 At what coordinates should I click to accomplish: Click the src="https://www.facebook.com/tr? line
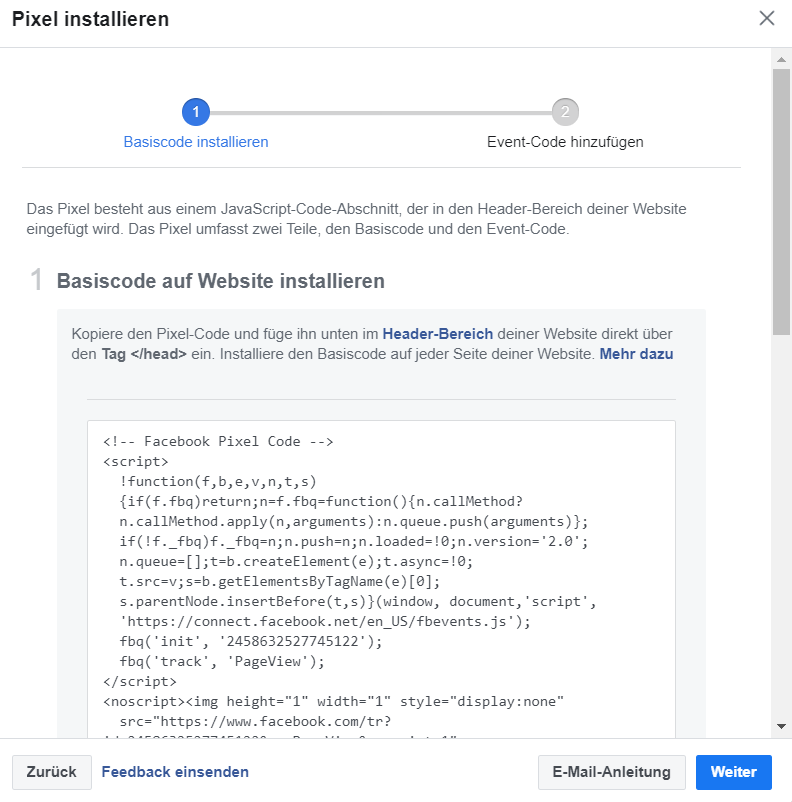click(255, 722)
